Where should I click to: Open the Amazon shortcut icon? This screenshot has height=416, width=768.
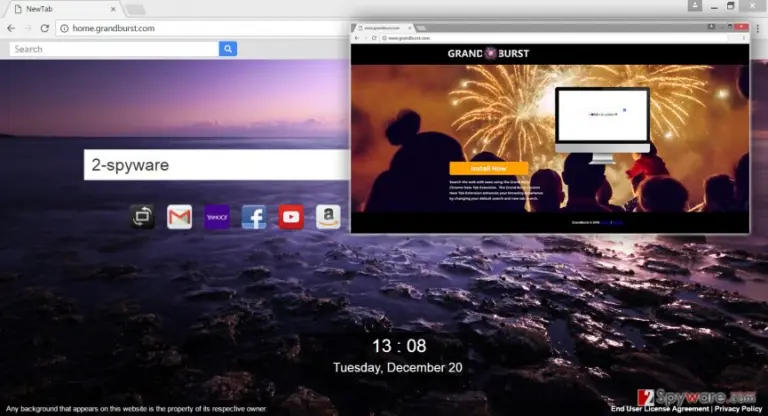pos(328,217)
